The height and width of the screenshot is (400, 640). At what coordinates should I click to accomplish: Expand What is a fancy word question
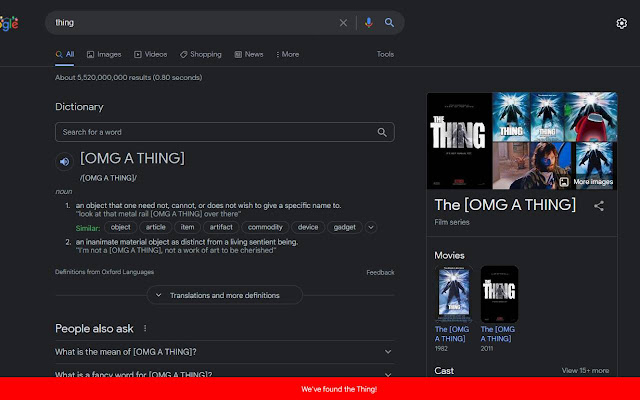tap(225, 373)
